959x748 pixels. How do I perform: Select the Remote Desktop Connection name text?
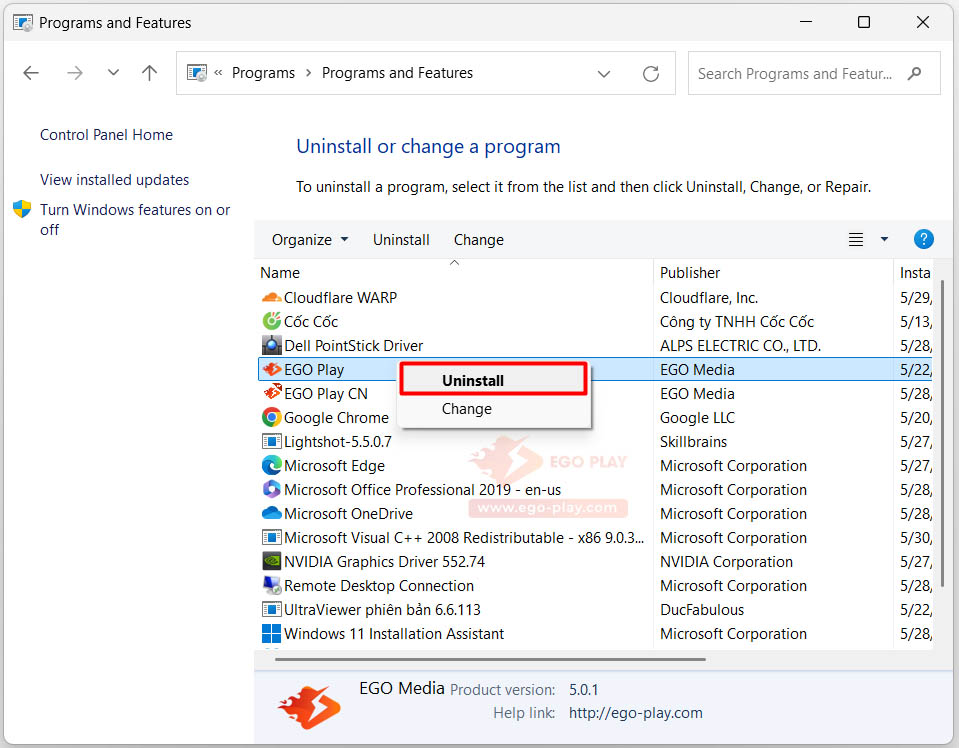coord(379,586)
